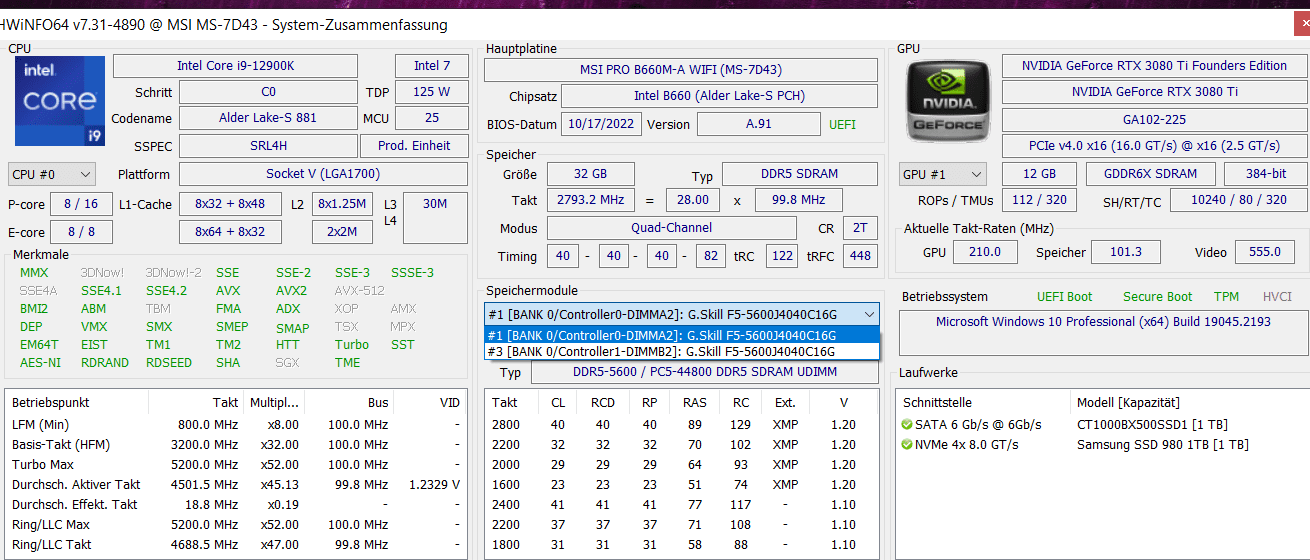
Task: Click the P-core 8 / 16 value
Action: click(x=81, y=204)
